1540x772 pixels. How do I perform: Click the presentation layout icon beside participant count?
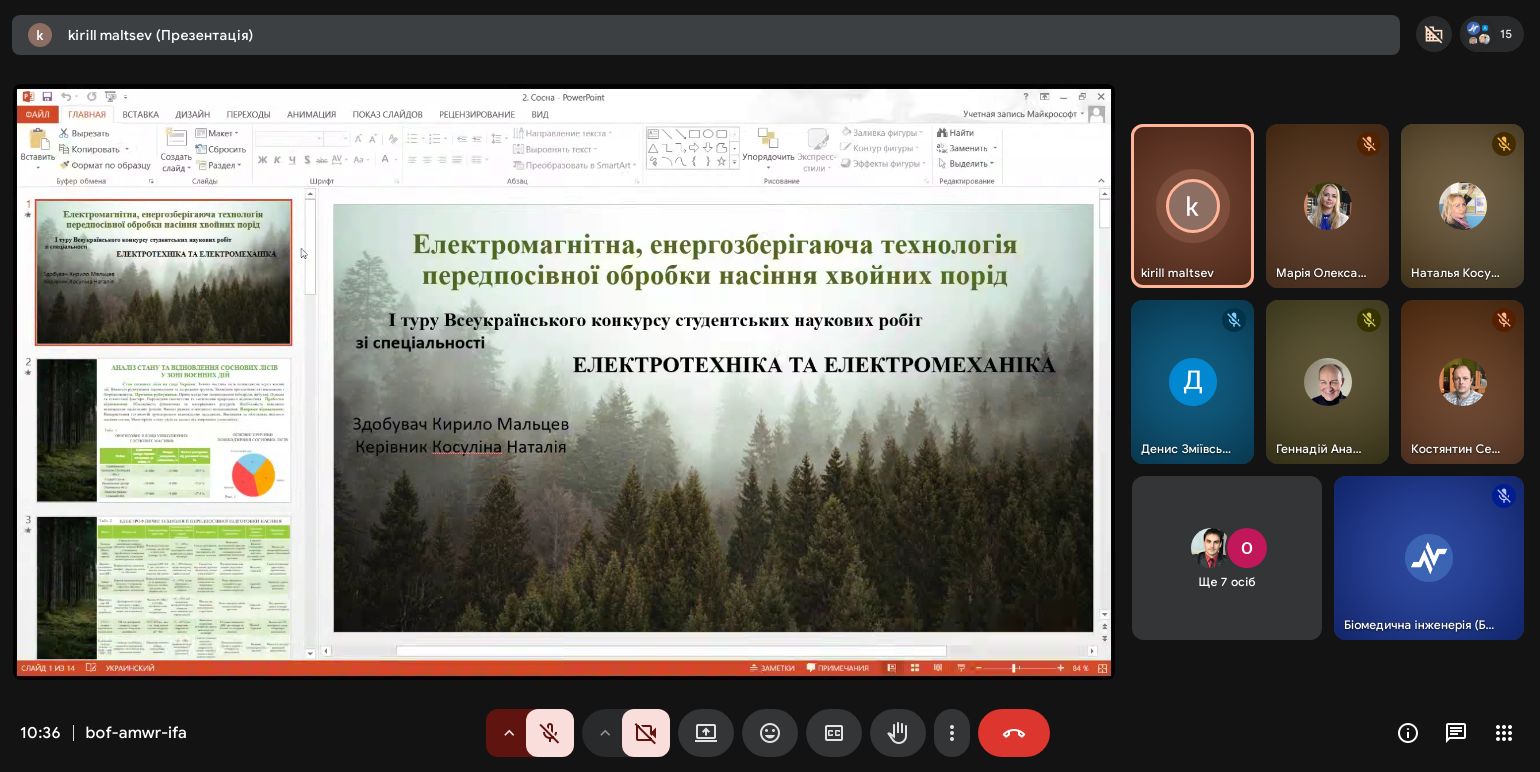(x=1434, y=34)
